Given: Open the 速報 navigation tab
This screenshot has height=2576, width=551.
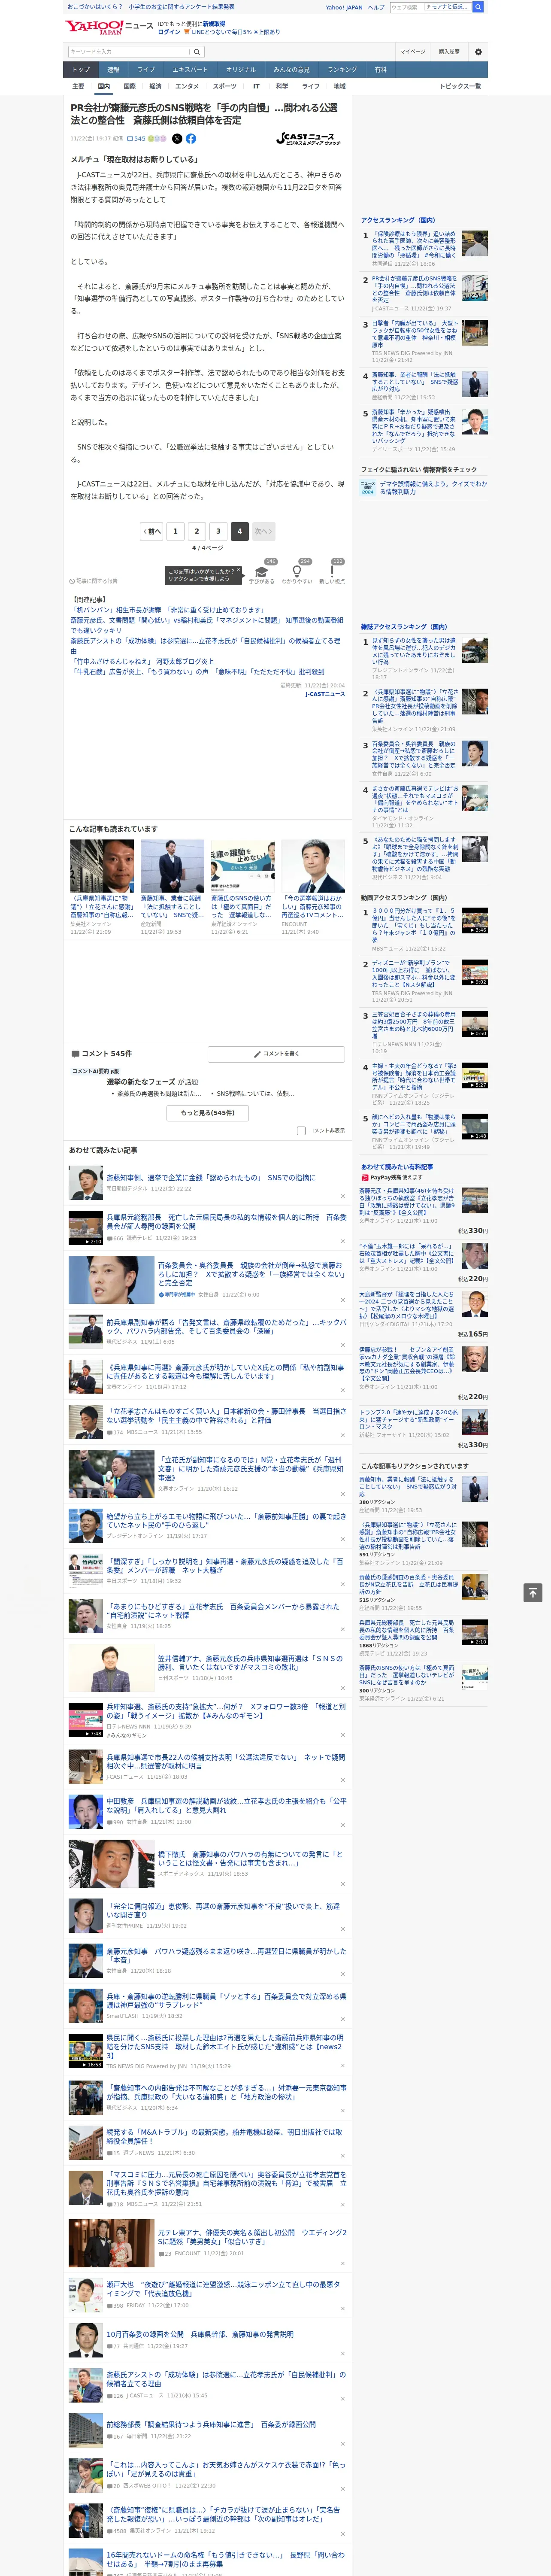Looking at the screenshot, I should [x=113, y=69].
